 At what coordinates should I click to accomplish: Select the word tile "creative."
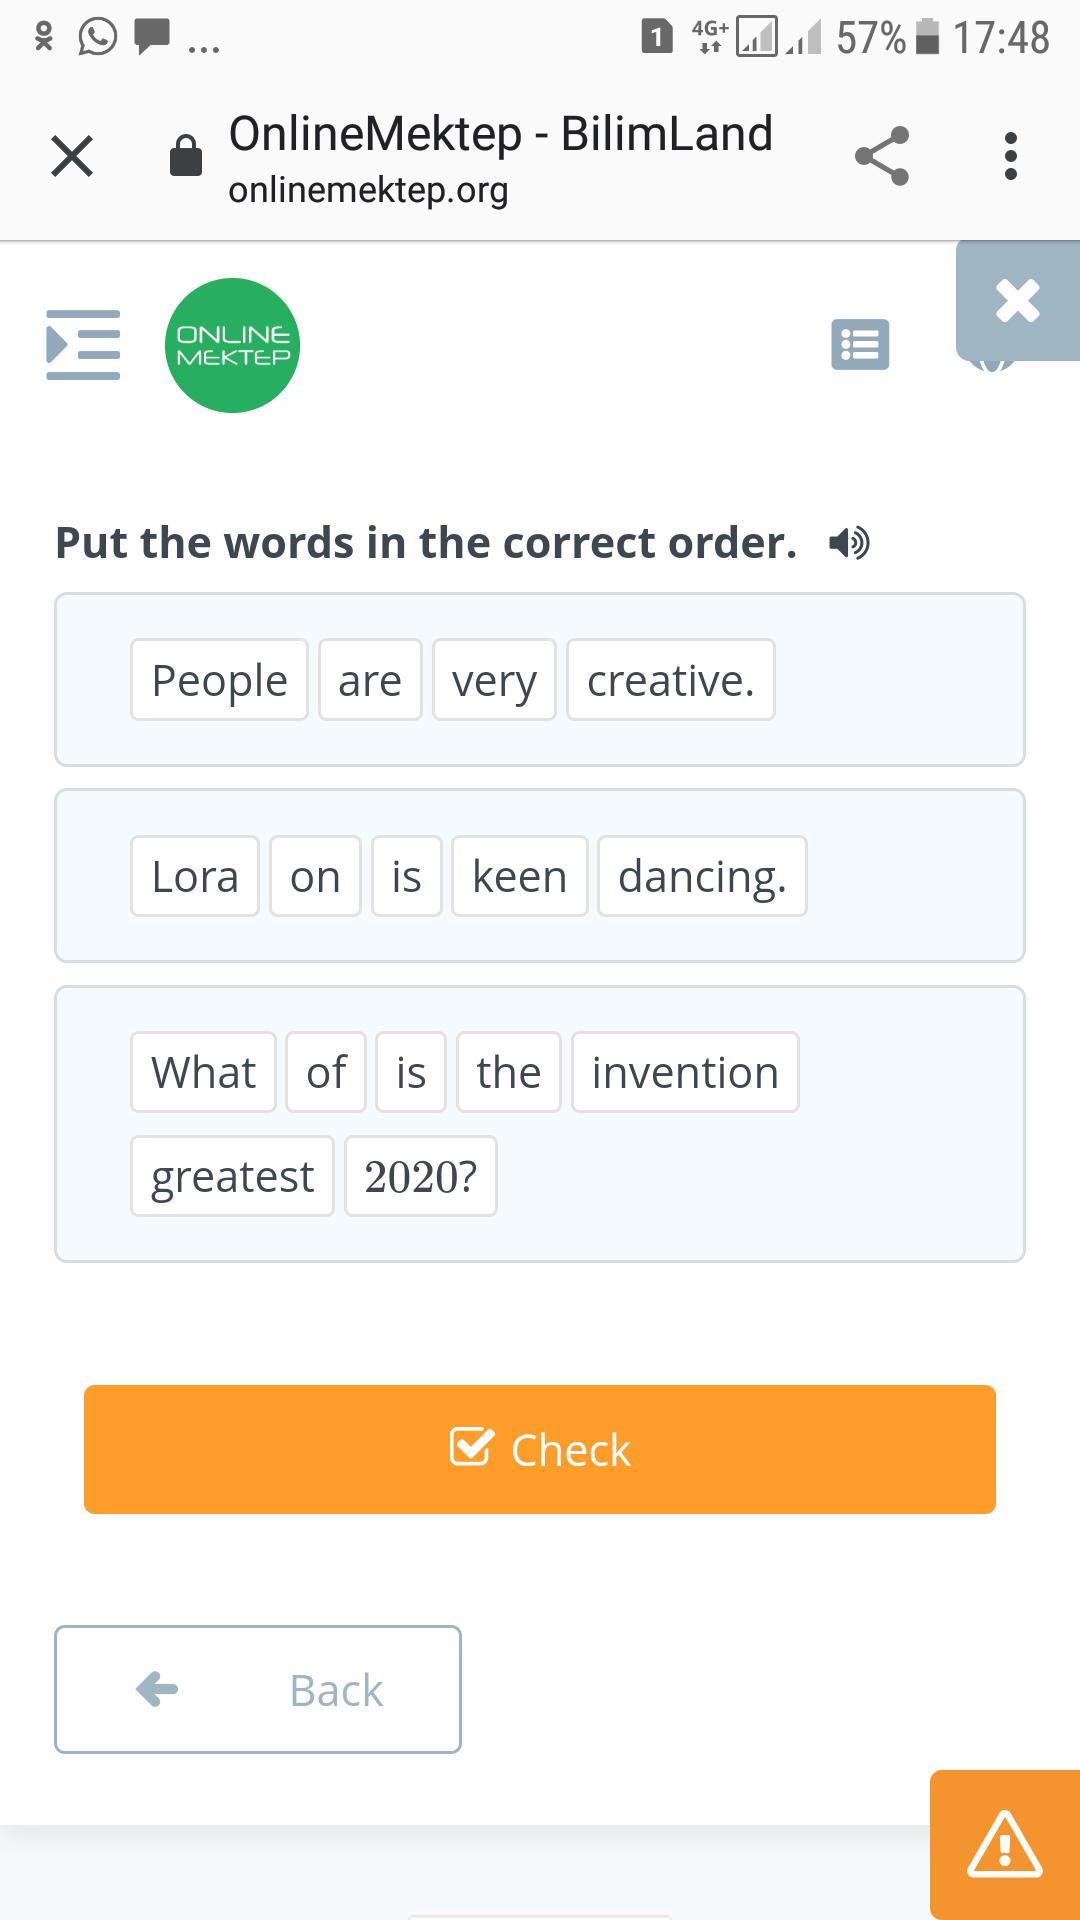point(670,680)
